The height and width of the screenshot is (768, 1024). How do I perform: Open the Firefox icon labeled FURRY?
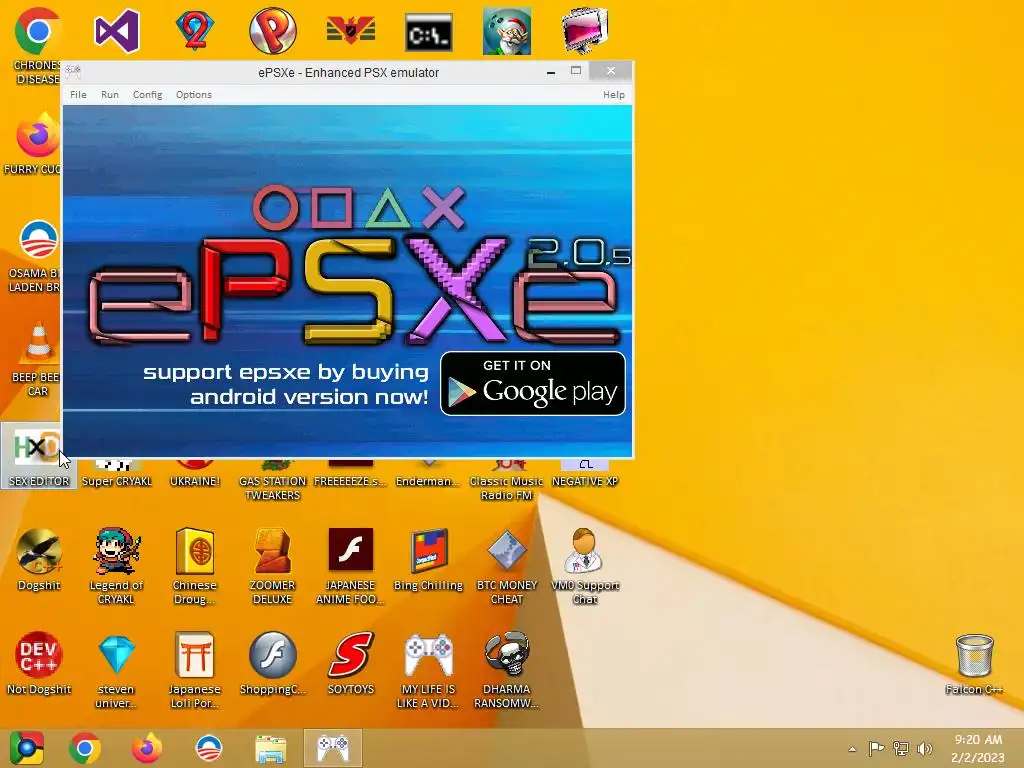36,135
